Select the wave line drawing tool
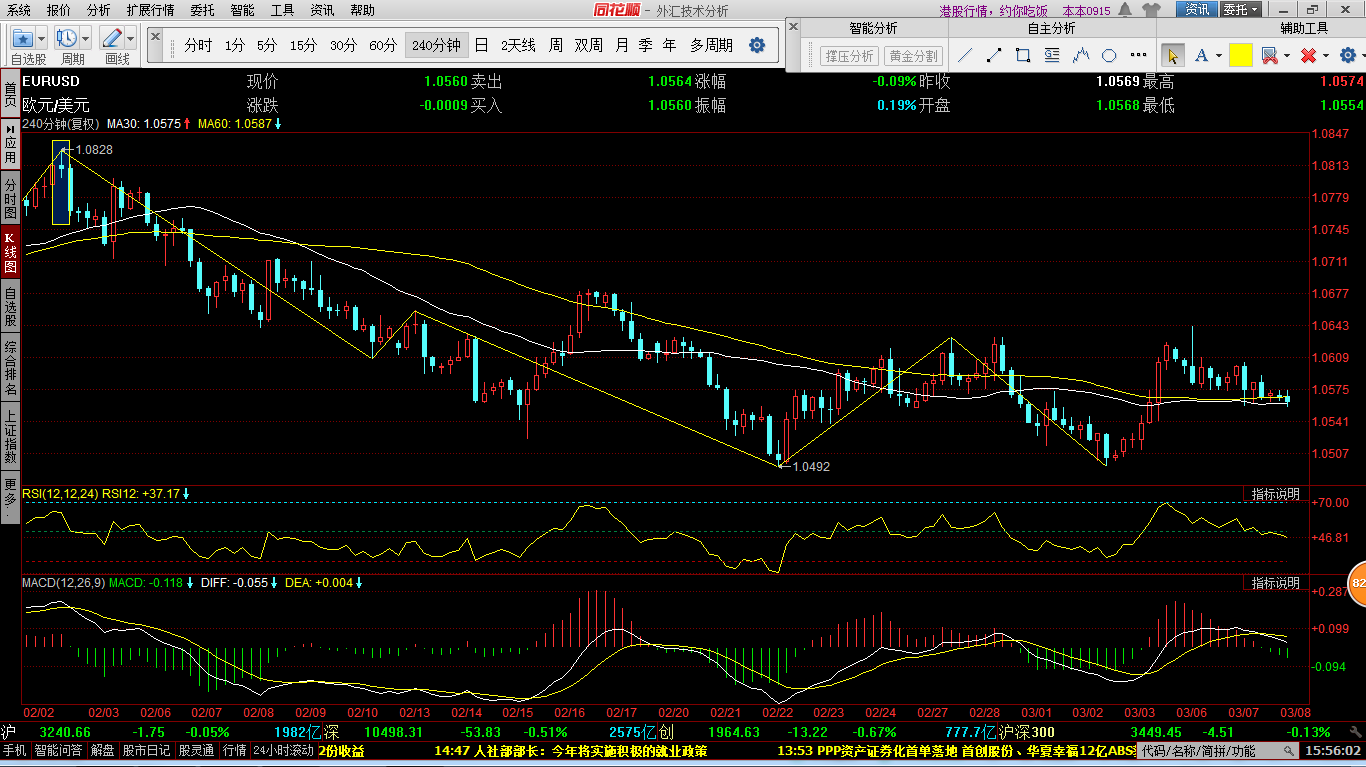Viewport: 1366px width, 767px height. click(x=1081, y=55)
